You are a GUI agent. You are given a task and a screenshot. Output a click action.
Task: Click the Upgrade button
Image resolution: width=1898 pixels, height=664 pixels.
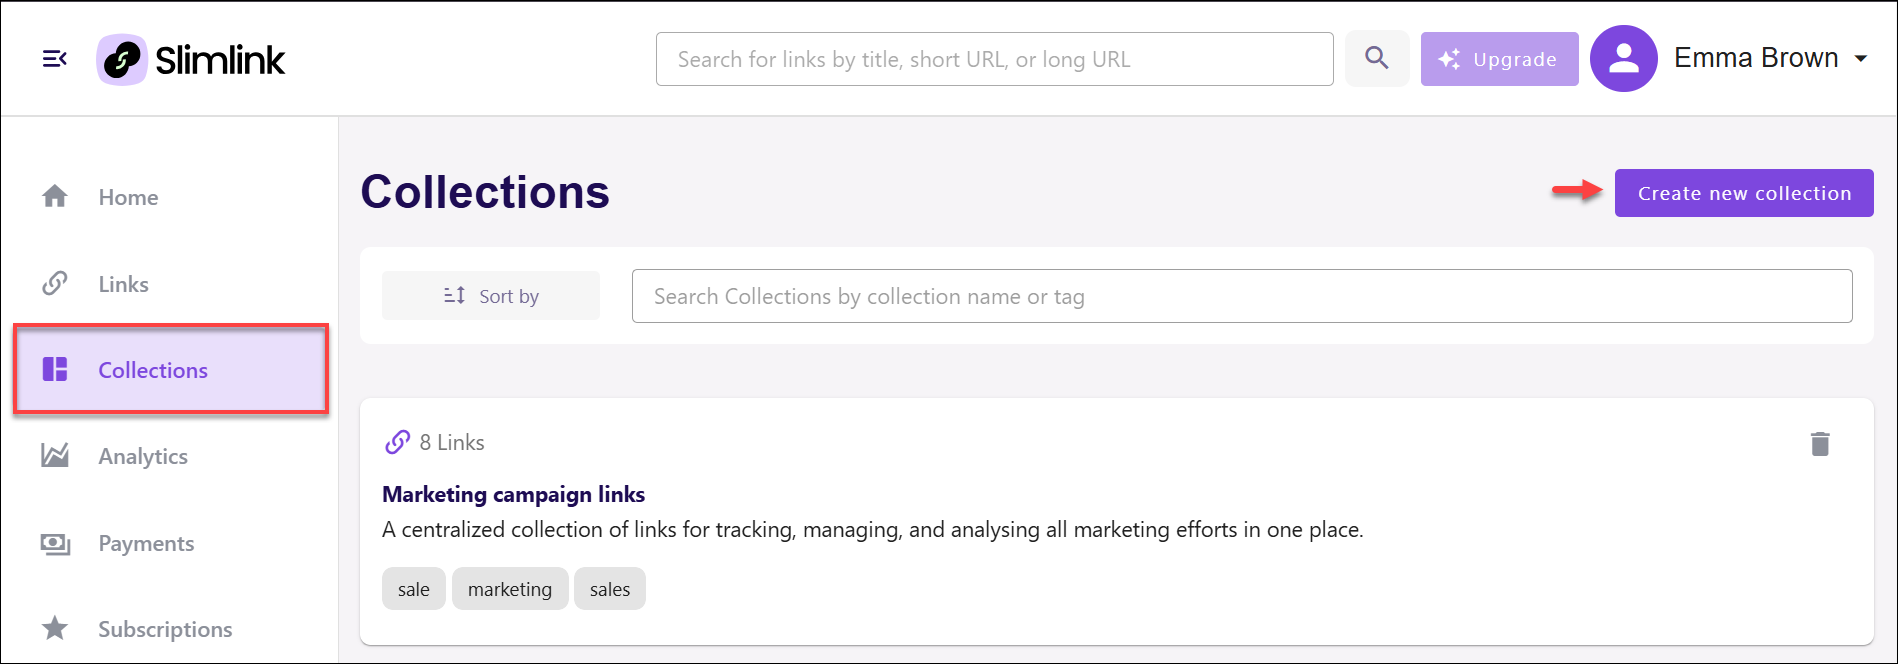pos(1499,59)
